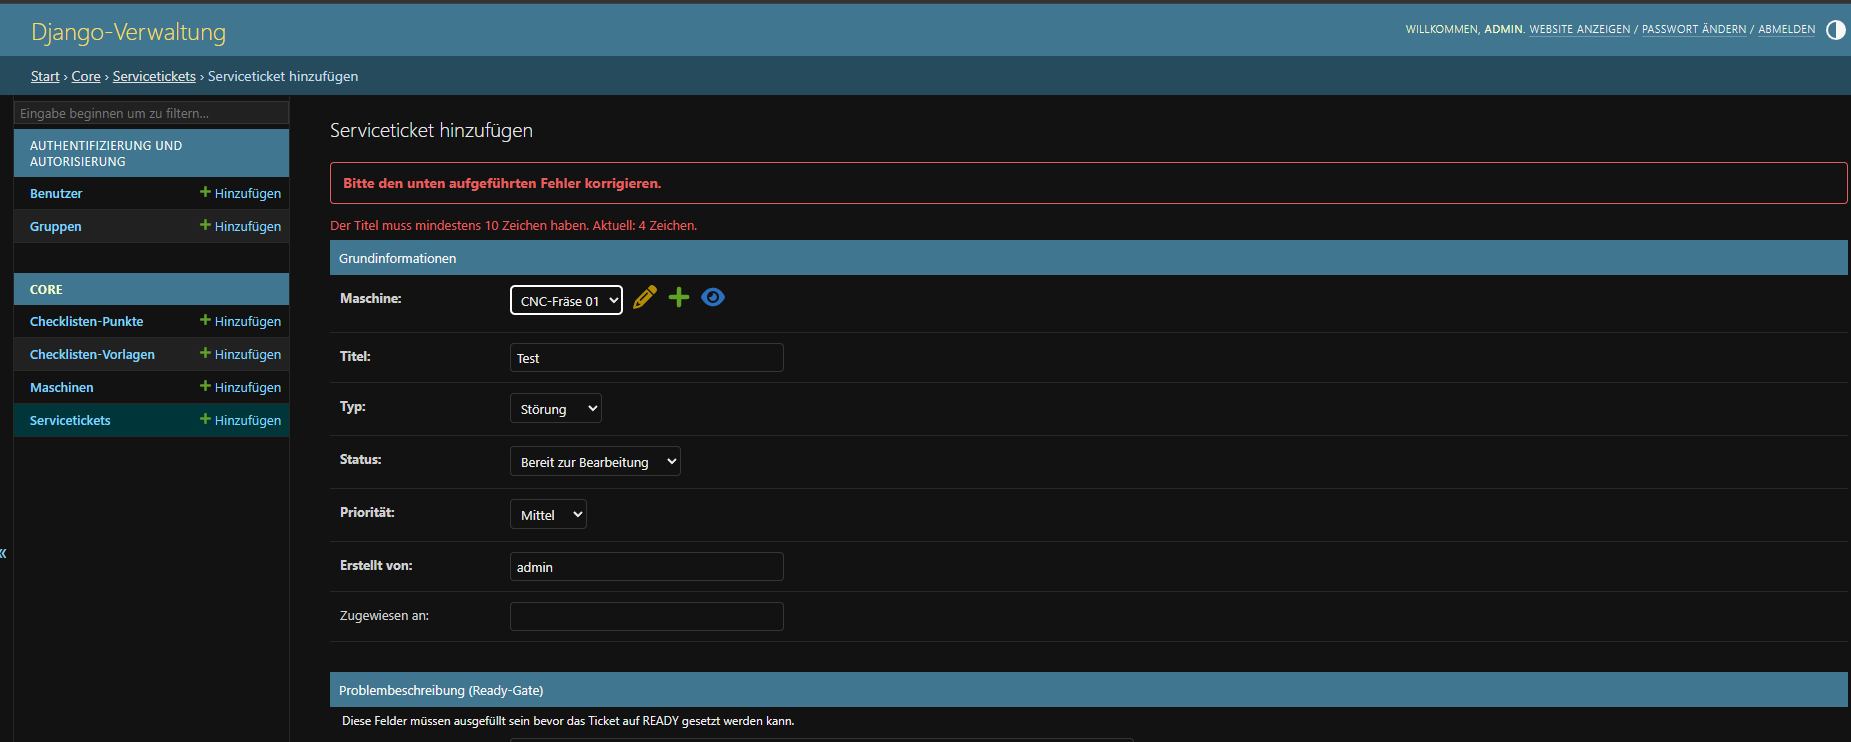This screenshot has height=742, width=1851.
Task: Click the red error text about Titel length
Action: point(513,225)
